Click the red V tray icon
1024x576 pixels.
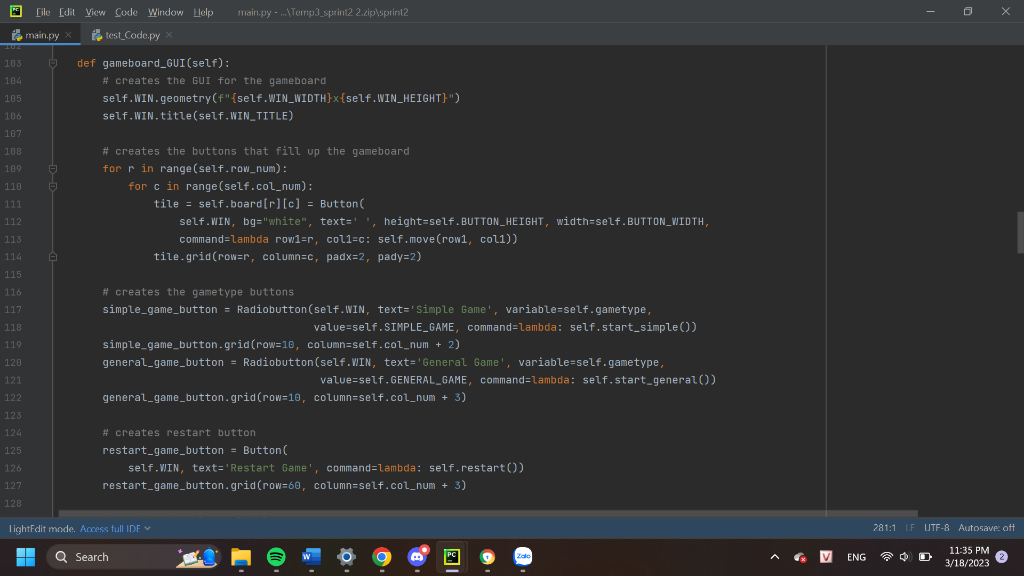826,556
